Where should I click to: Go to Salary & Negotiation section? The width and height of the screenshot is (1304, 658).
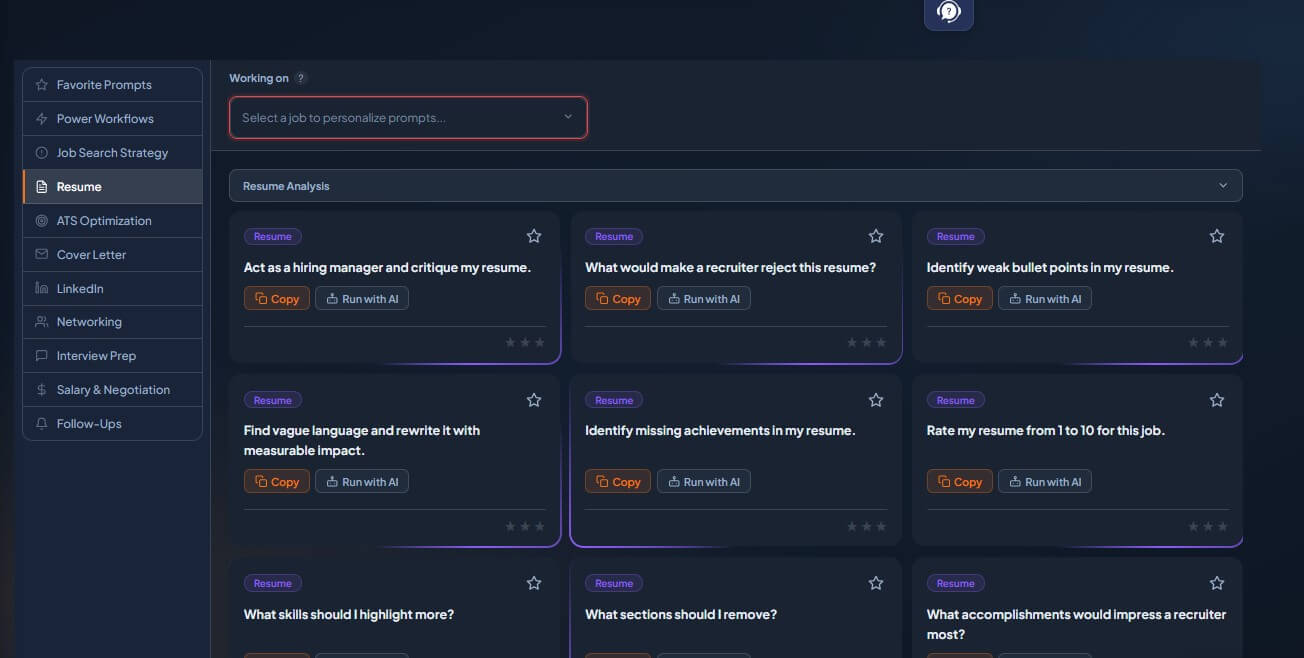tap(112, 390)
